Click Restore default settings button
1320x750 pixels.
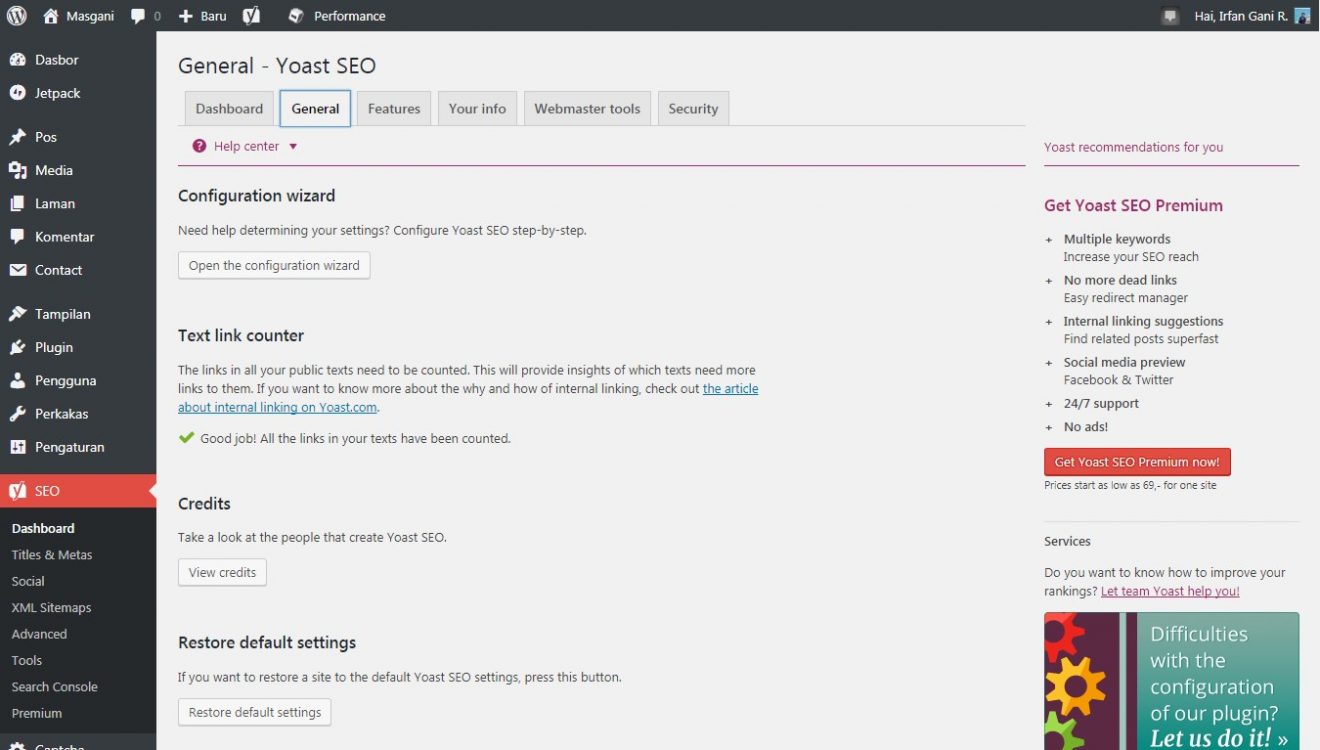coord(254,712)
